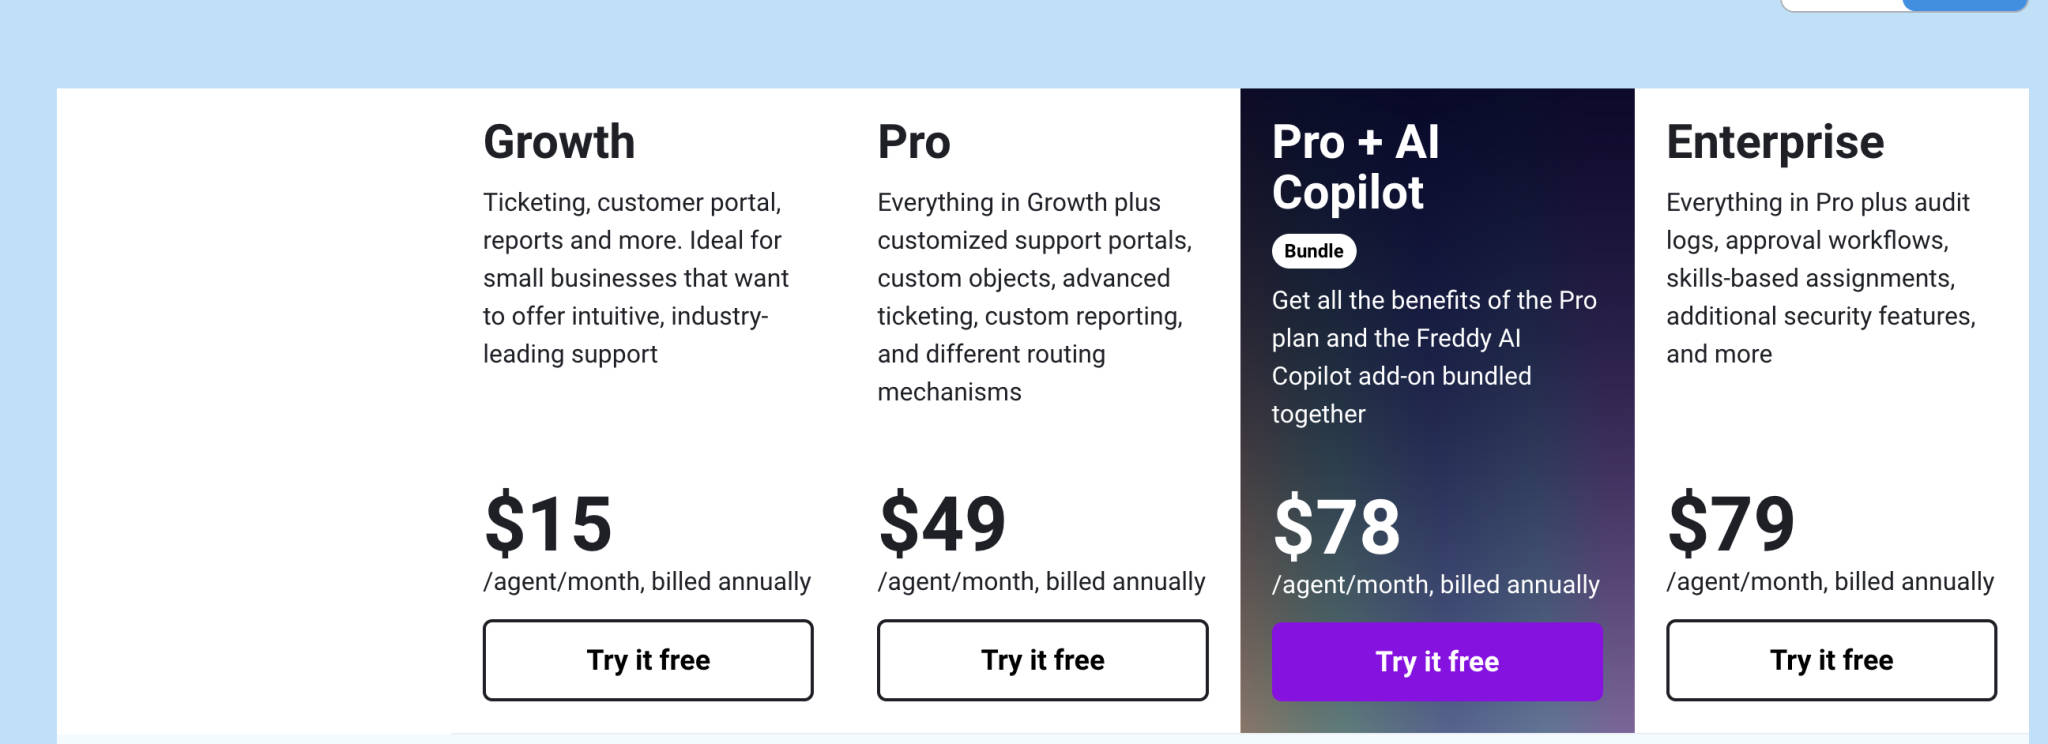This screenshot has height=744, width=2048.
Task: Open the Pro + AI Copilot plan
Action: tap(1354, 167)
